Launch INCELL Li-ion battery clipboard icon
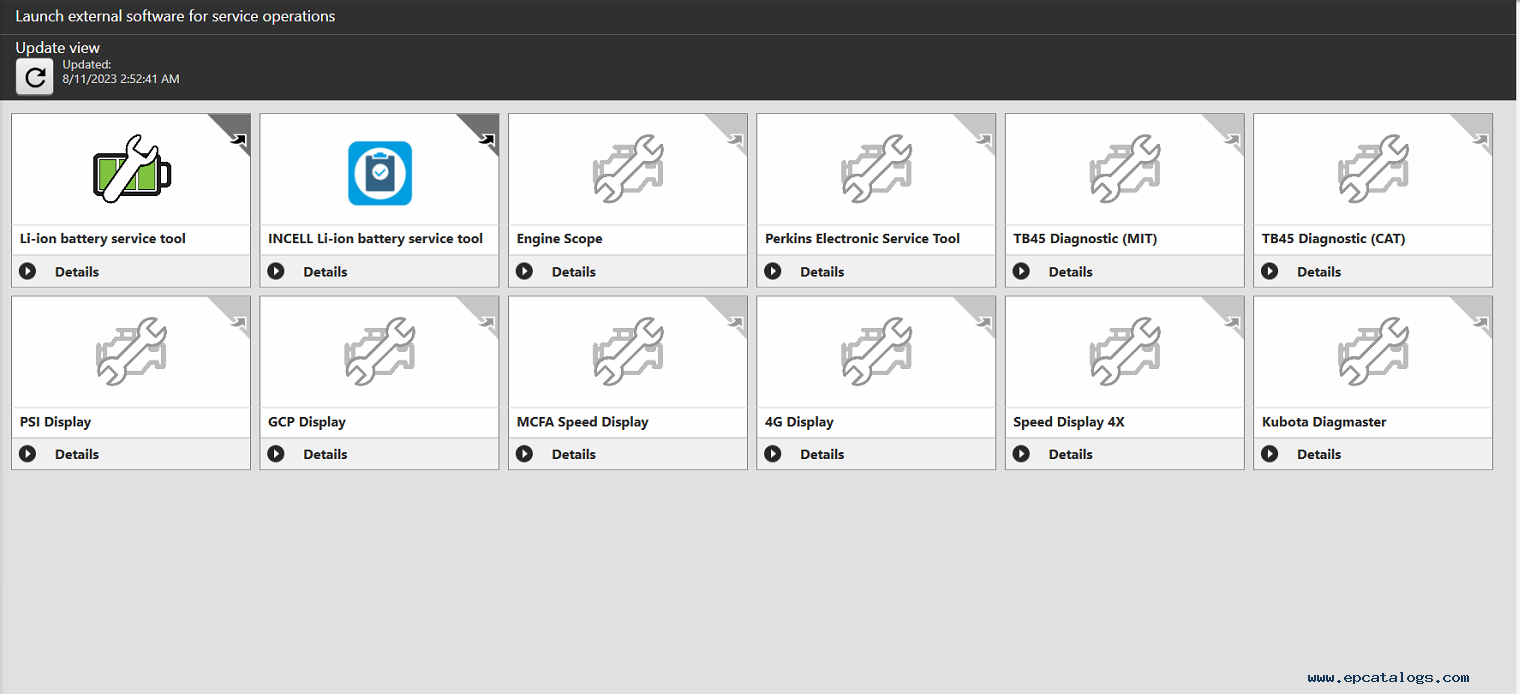 click(380, 173)
